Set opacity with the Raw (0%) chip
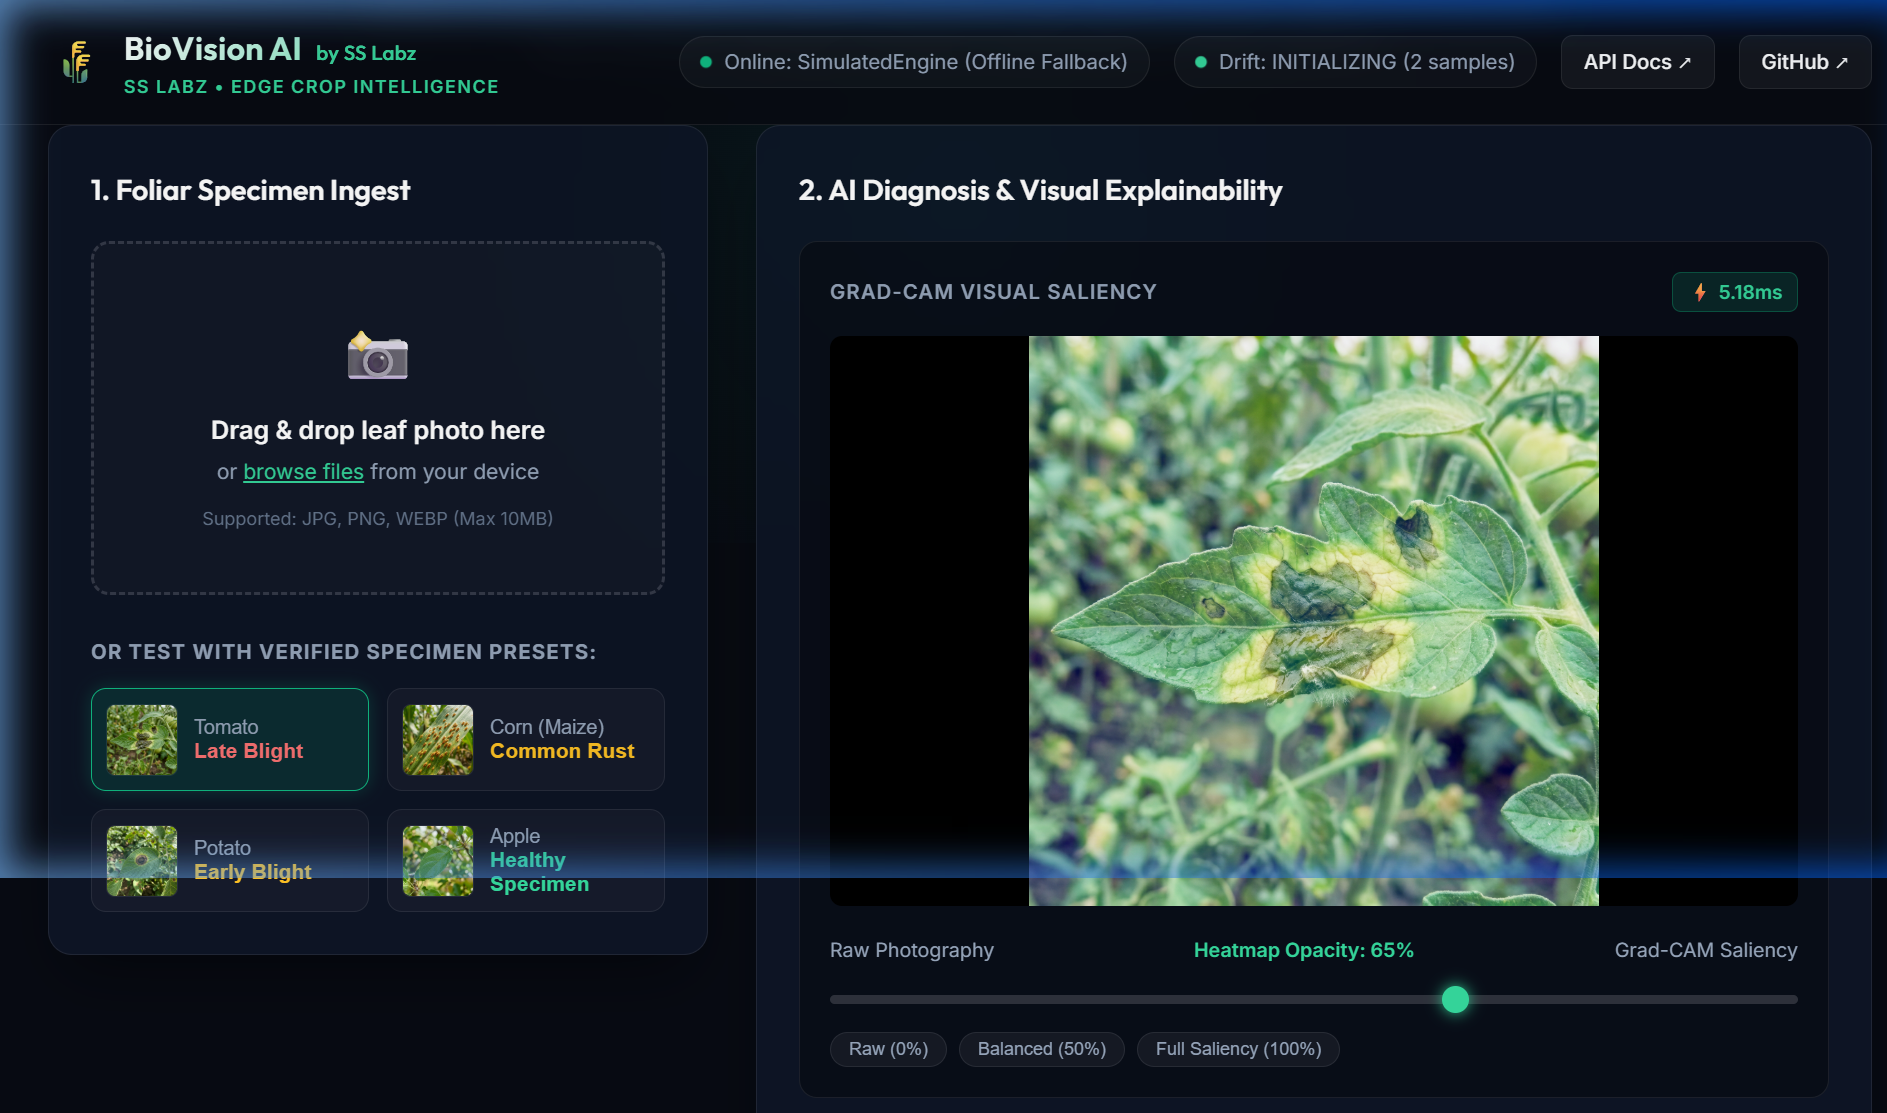The width and height of the screenshot is (1887, 1113). (888, 1049)
